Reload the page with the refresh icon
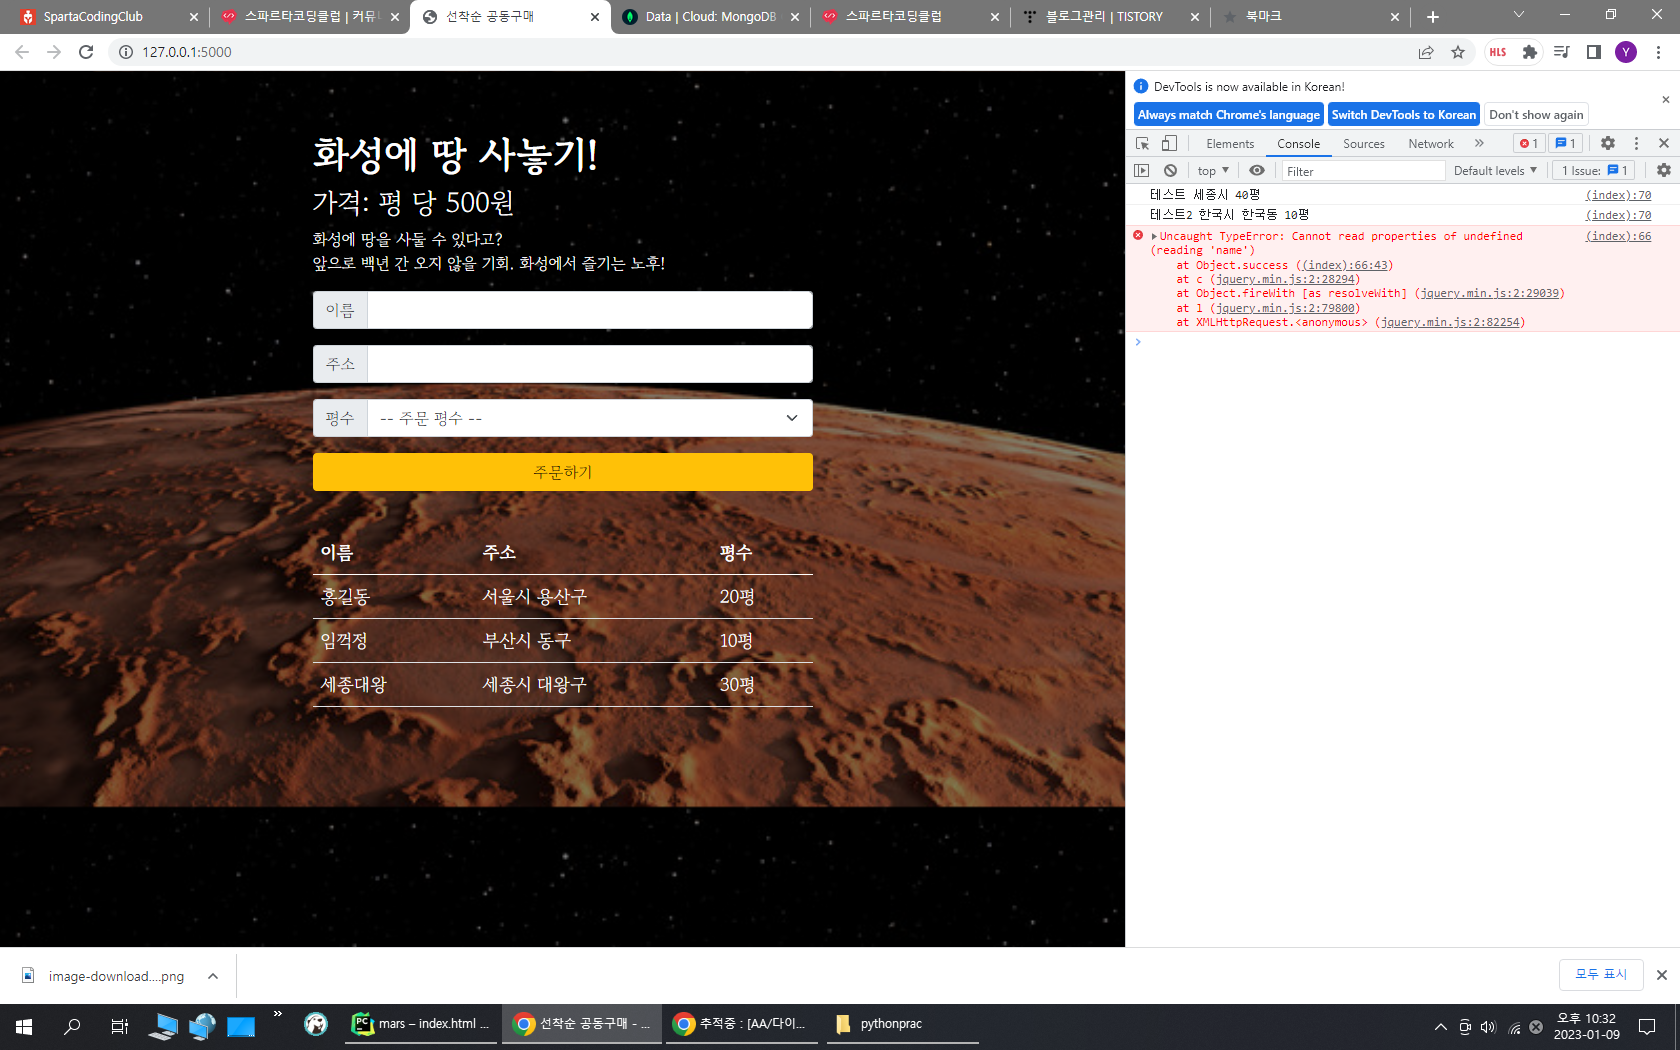Image resolution: width=1680 pixels, height=1050 pixels. click(x=86, y=52)
